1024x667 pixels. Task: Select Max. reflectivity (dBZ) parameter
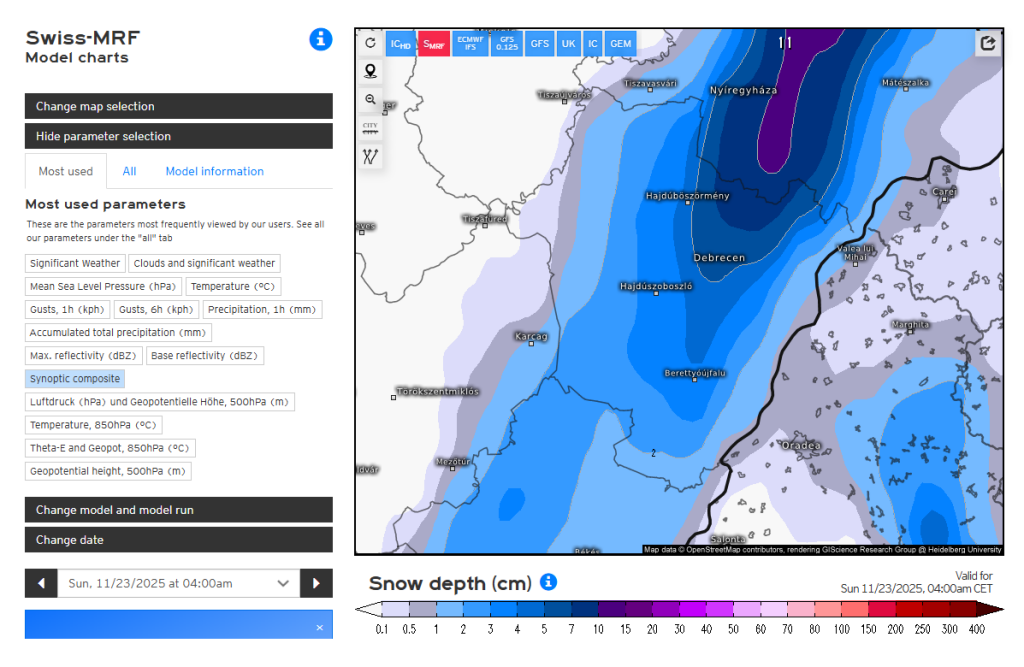84,355
